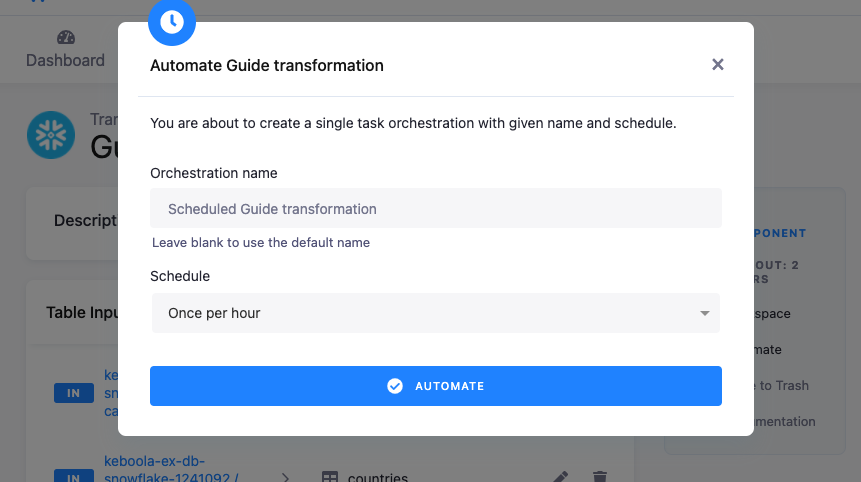Click the first IN badge in Table Input
861x482 pixels.
73,394
